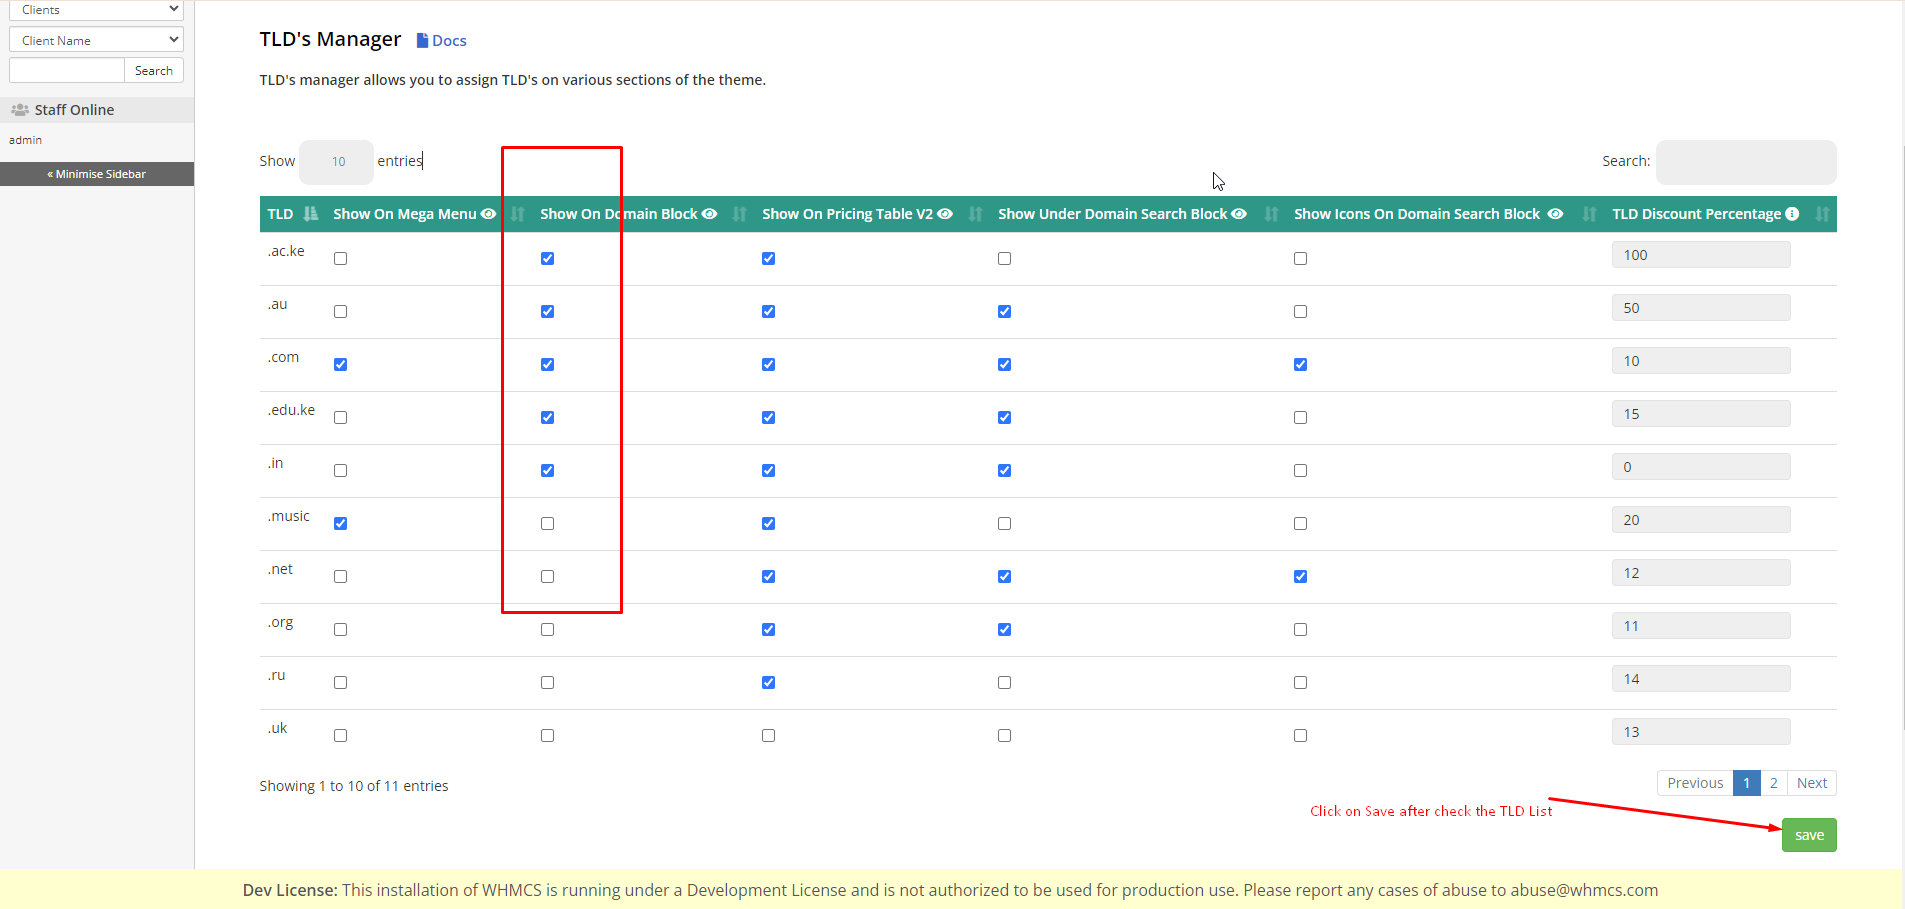Click the sidebar Search button
Viewport: 1905px width, 909px height.
[x=154, y=71]
